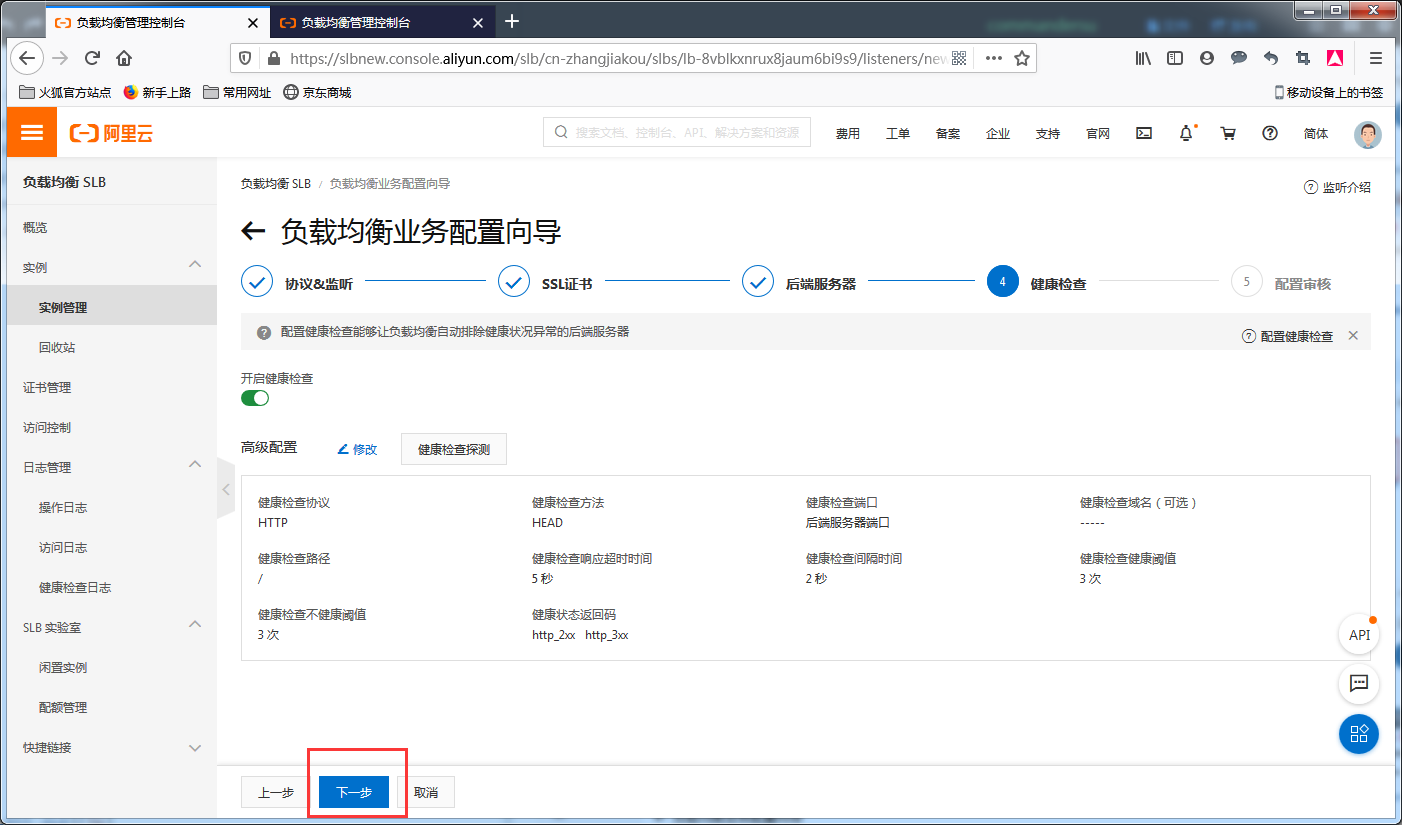This screenshot has height=825, width=1402.
Task: Check notifications via the bell icon
Action: [1186, 132]
